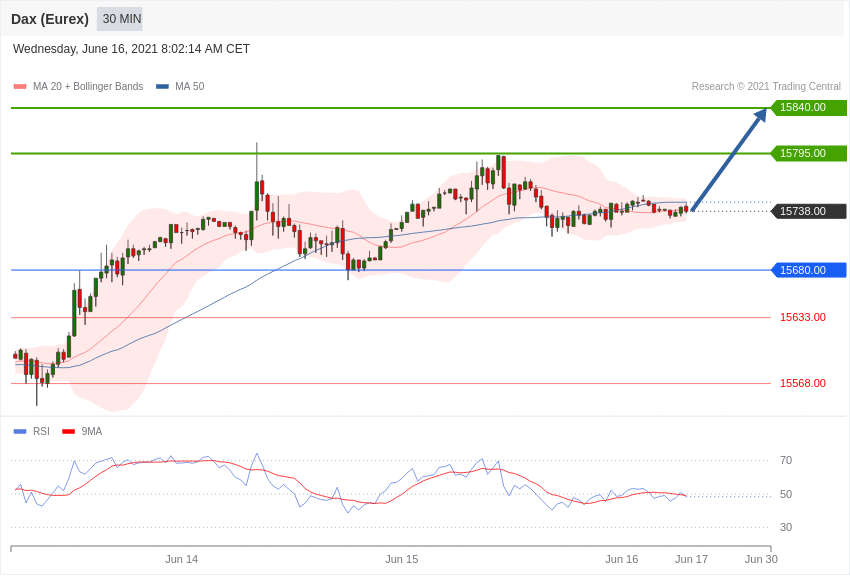Click the RSI 30 level label
The image size is (850, 576).
click(786, 527)
